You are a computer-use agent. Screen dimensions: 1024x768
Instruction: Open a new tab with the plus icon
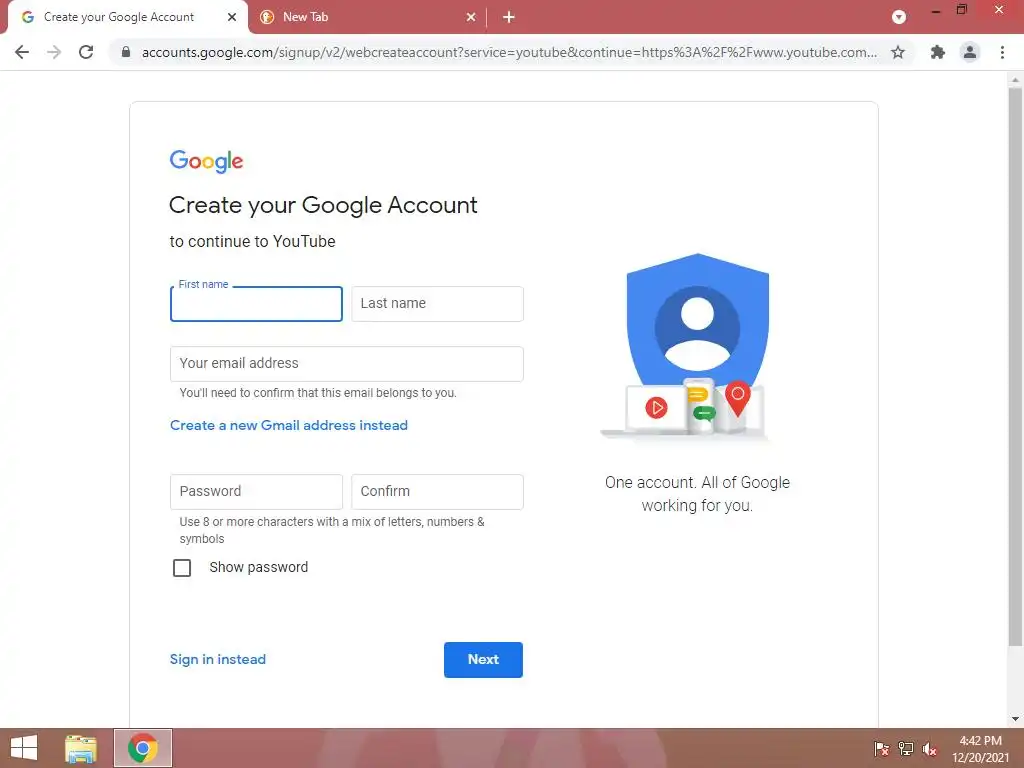tap(509, 17)
